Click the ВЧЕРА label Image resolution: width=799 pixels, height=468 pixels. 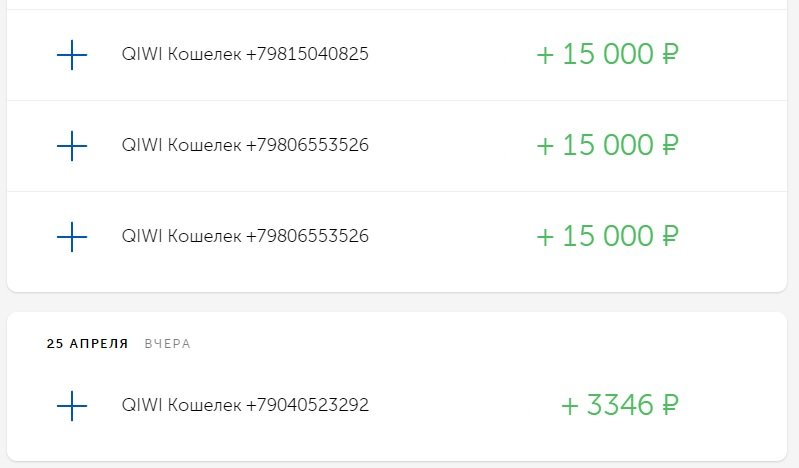pyautogui.click(x=166, y=344)
